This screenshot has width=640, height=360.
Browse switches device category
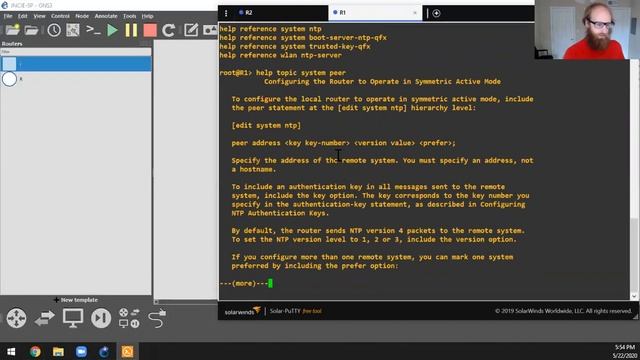coord(44,318)
